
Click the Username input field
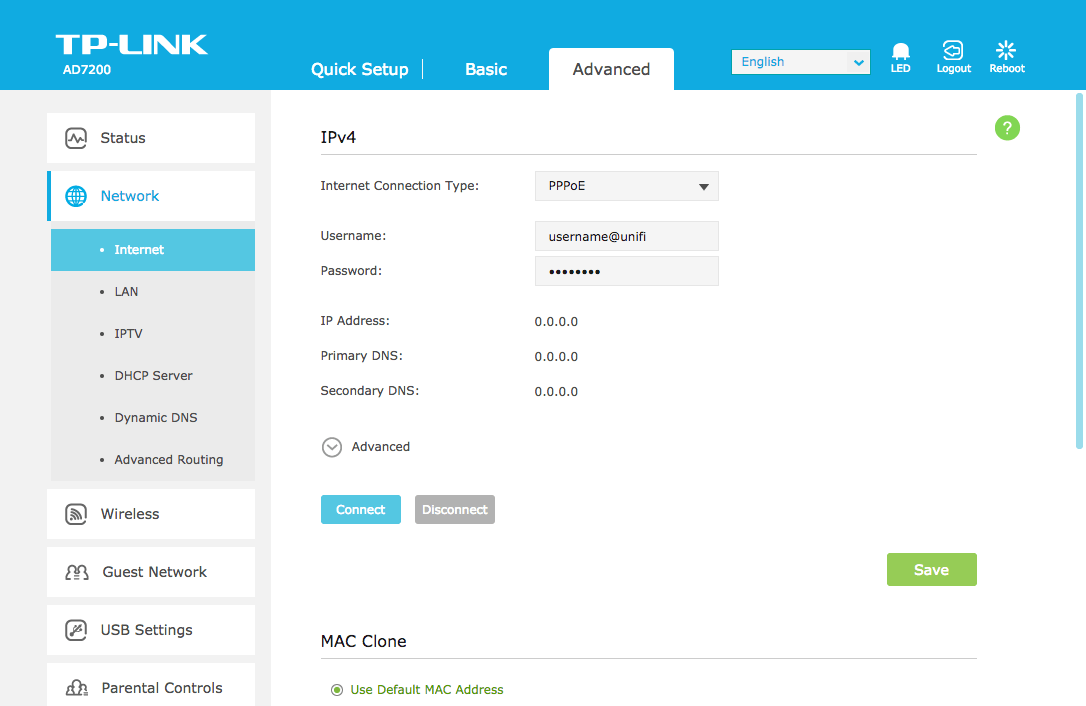click(626, 236)
